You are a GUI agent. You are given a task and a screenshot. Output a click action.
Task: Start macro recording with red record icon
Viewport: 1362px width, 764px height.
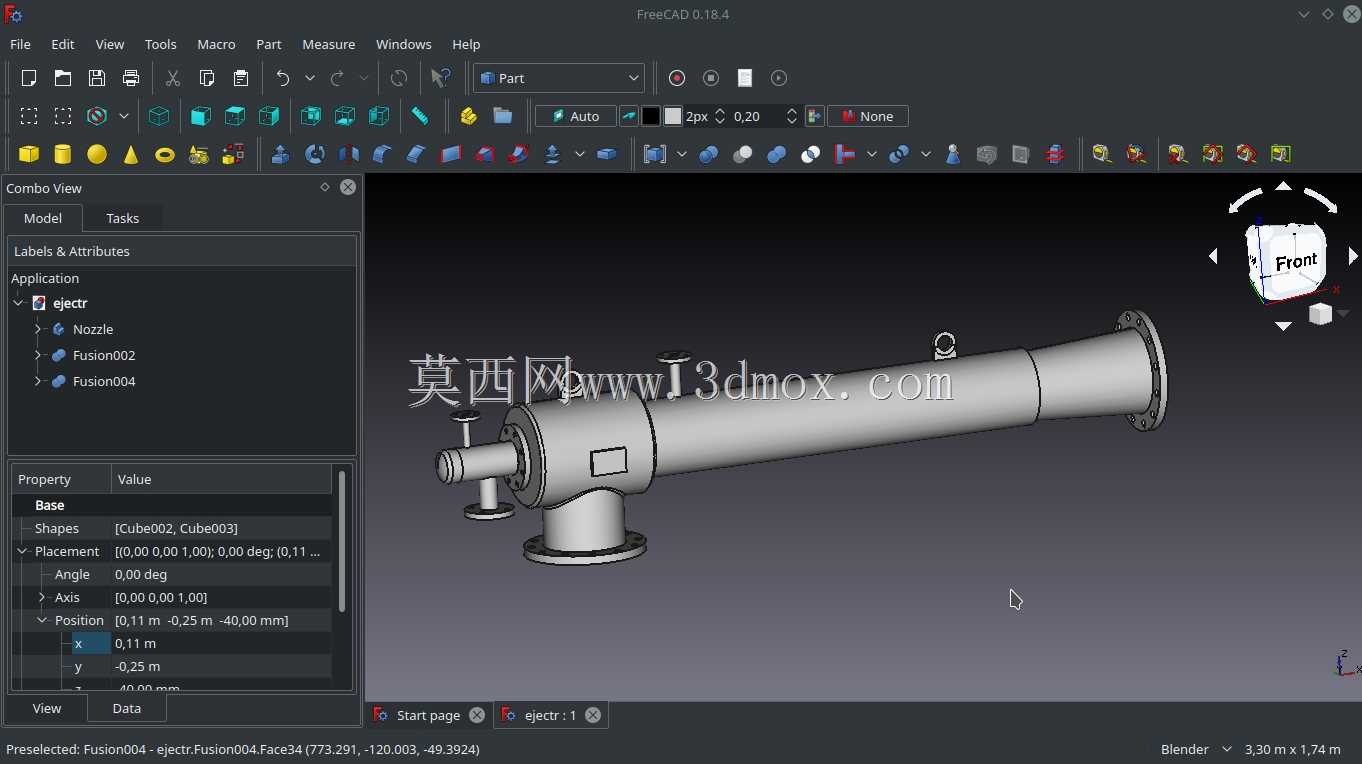(x=677, y=78)
